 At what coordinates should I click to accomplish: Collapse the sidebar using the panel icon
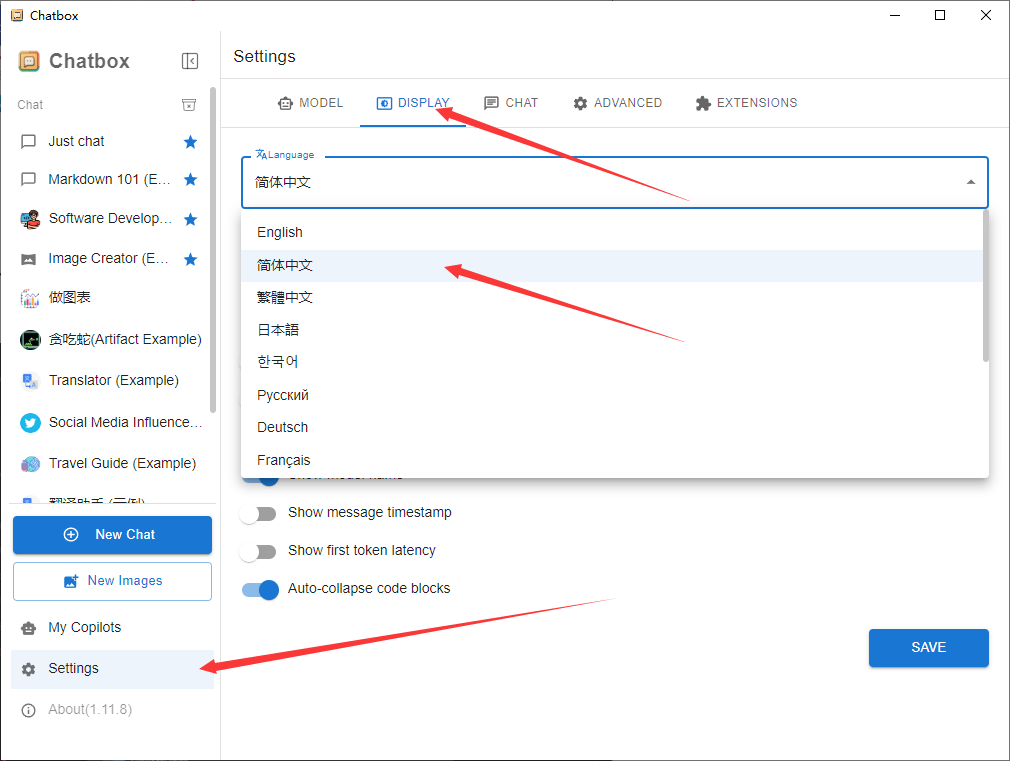click(190, 61)
